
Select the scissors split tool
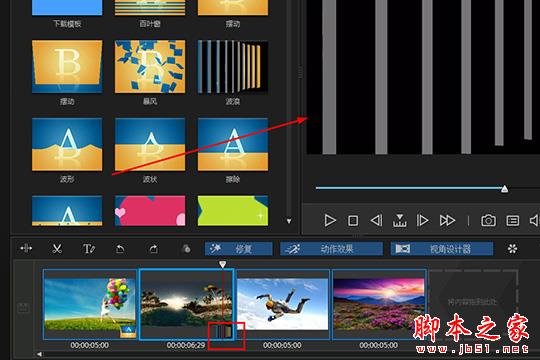tap(57, 249)
